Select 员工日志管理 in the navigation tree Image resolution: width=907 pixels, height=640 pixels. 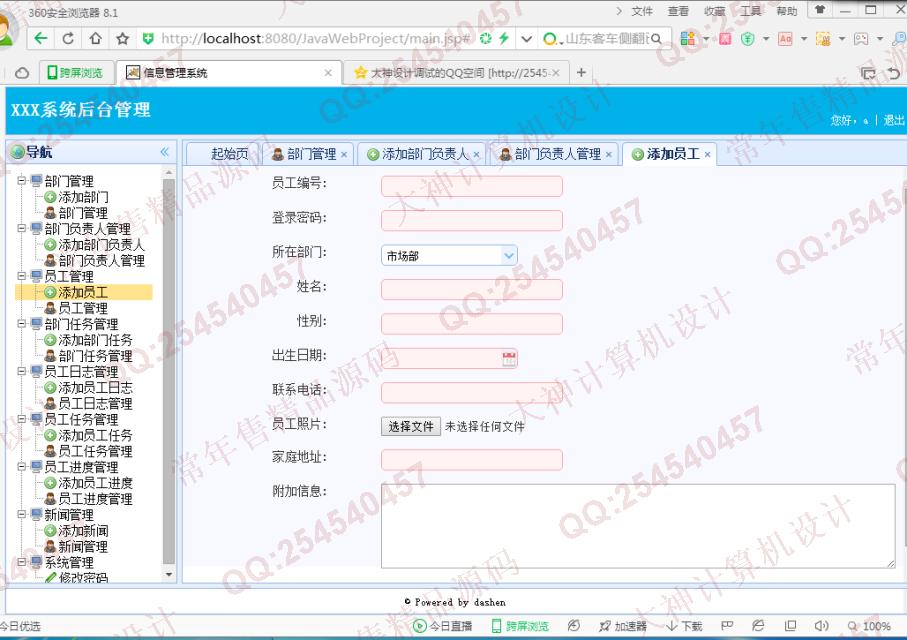point(94,404)
